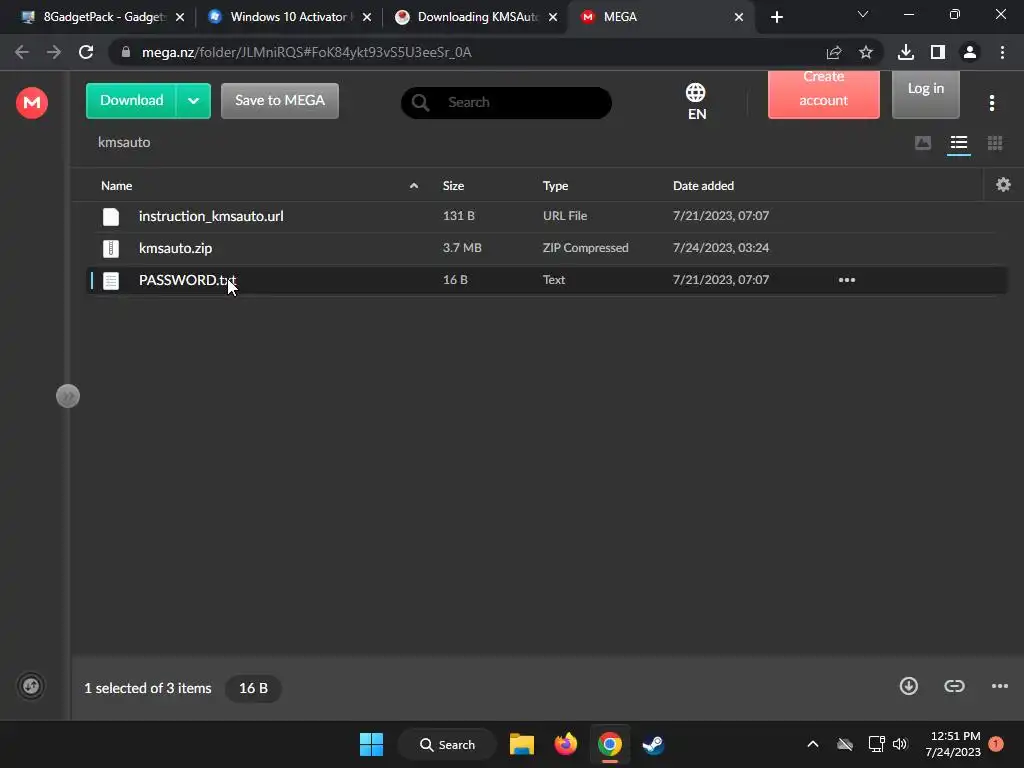Click the instruction_kmsauto.url file icon
Viewport: 1024px width, 768px height.
(111, 217)
